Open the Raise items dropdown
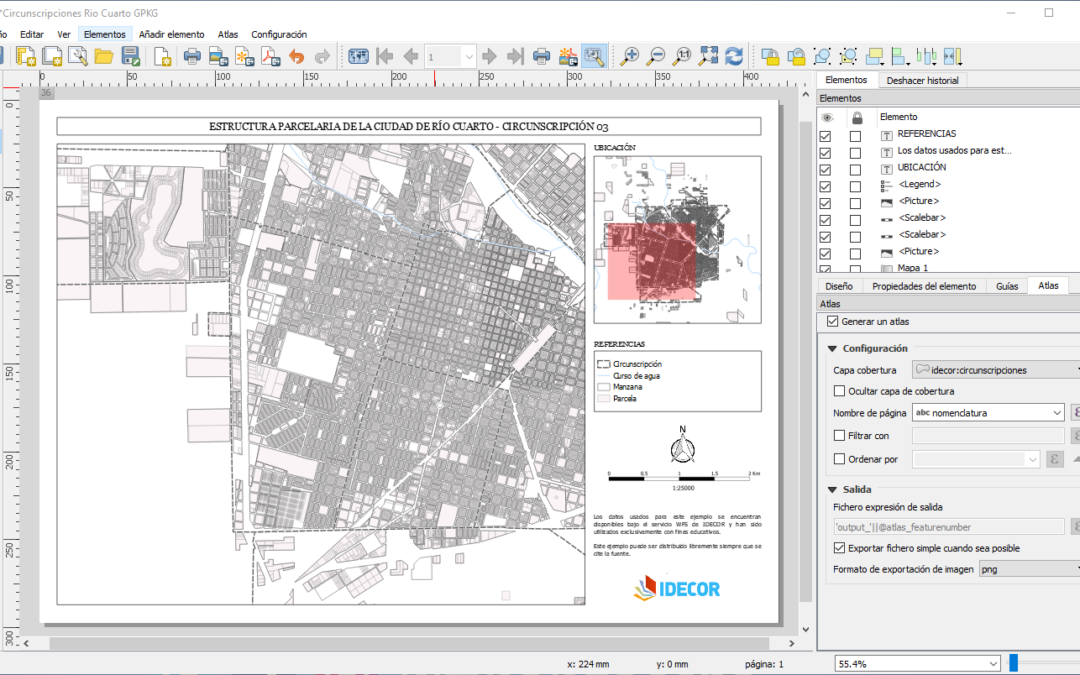Viewport: 1080px width, 675px height. click(x=876, y=56)
